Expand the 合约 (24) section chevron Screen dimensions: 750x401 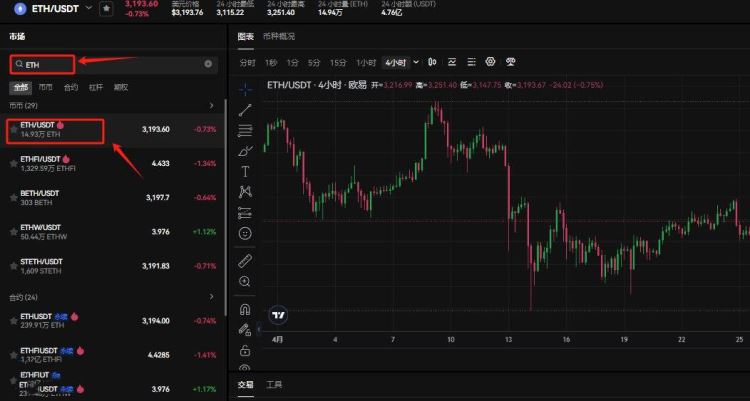[211, 297]
